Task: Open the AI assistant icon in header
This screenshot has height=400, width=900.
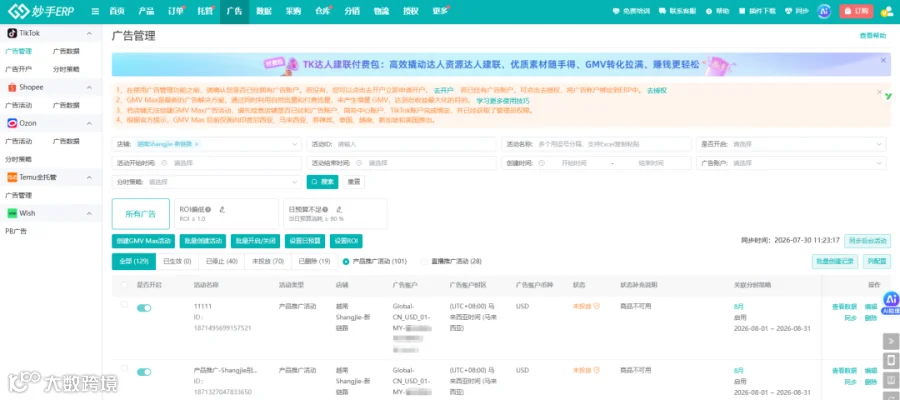Action: [x=824, y=11]
